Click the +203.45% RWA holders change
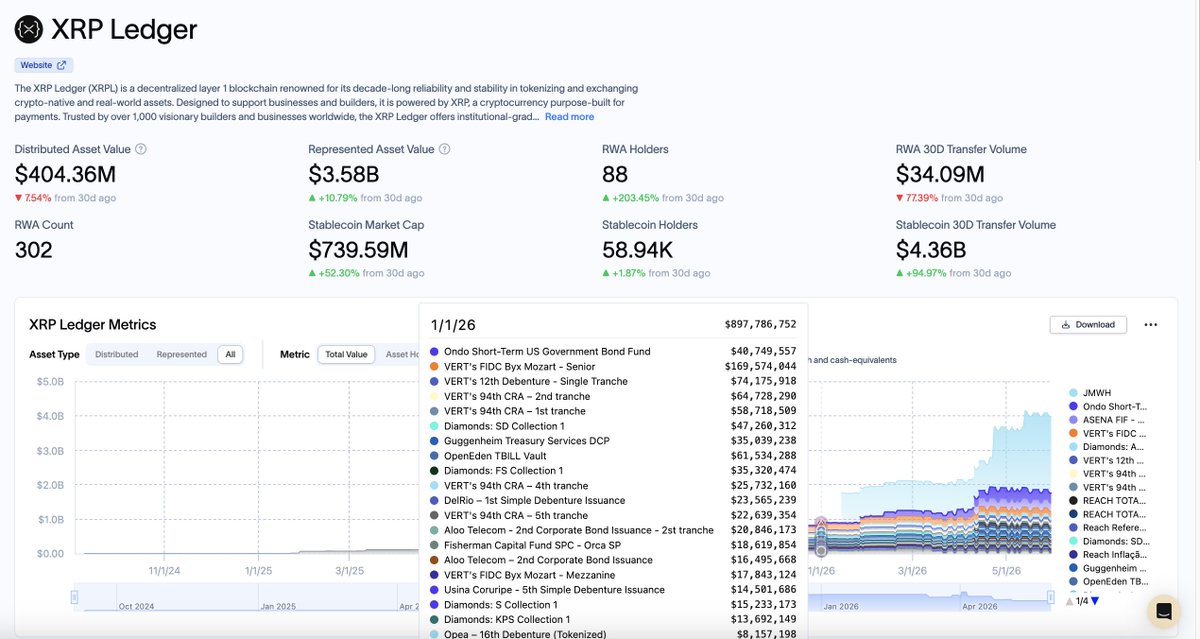 [629, 198]
